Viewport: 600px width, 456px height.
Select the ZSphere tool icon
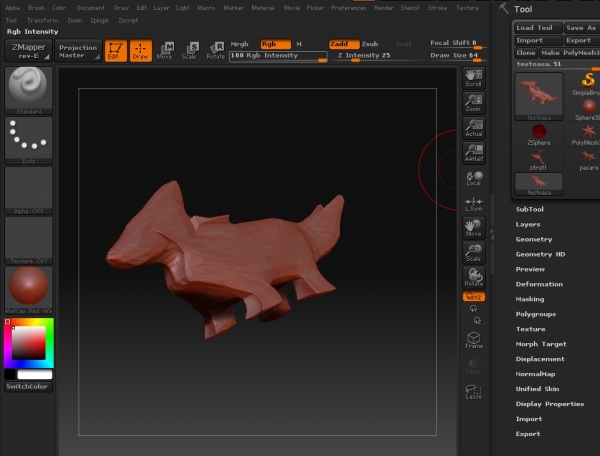pos(539,134)
